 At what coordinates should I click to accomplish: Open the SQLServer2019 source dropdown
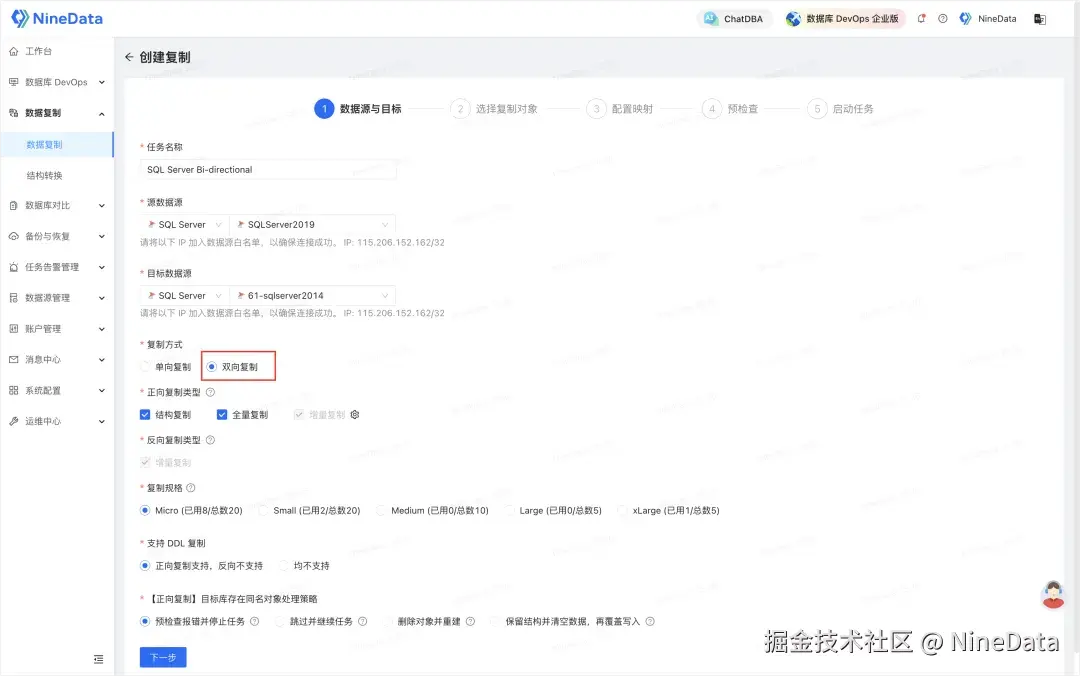(313, 224)
